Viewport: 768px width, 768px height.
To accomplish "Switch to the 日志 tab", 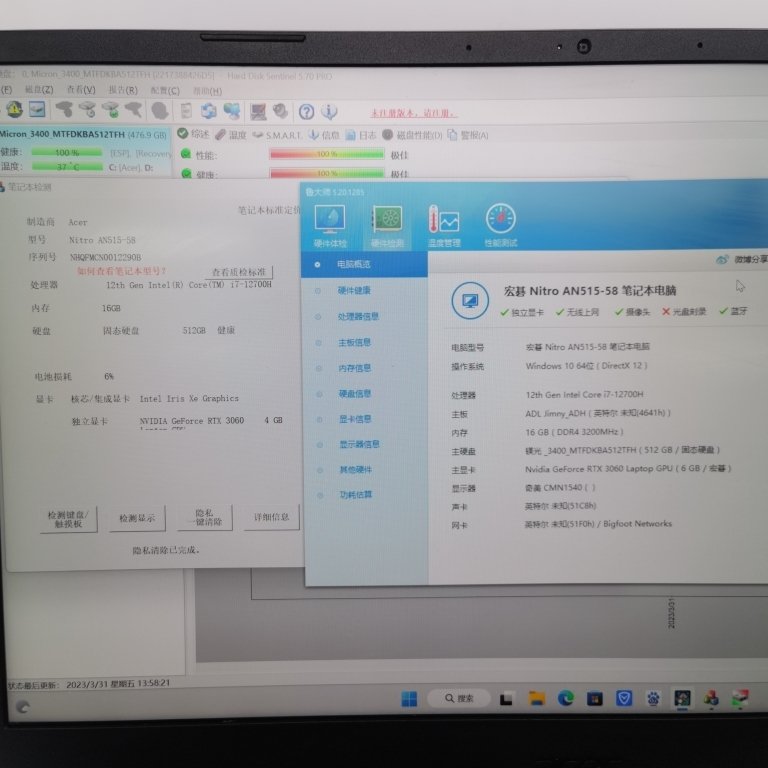I will pos(361,135).
